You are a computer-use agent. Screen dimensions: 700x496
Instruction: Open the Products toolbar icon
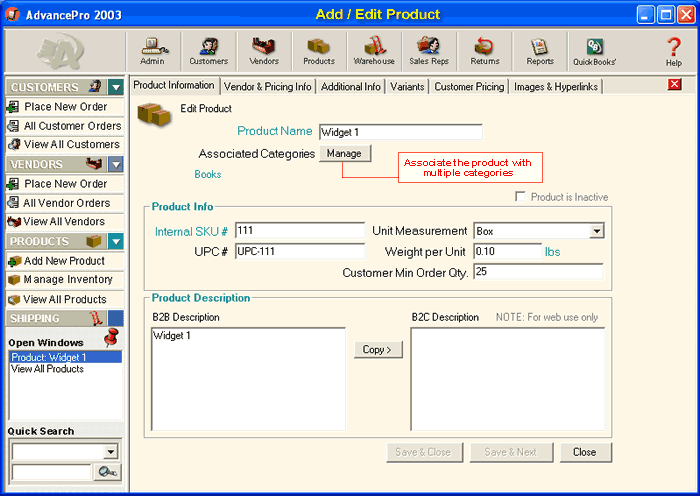coord(319,51)
